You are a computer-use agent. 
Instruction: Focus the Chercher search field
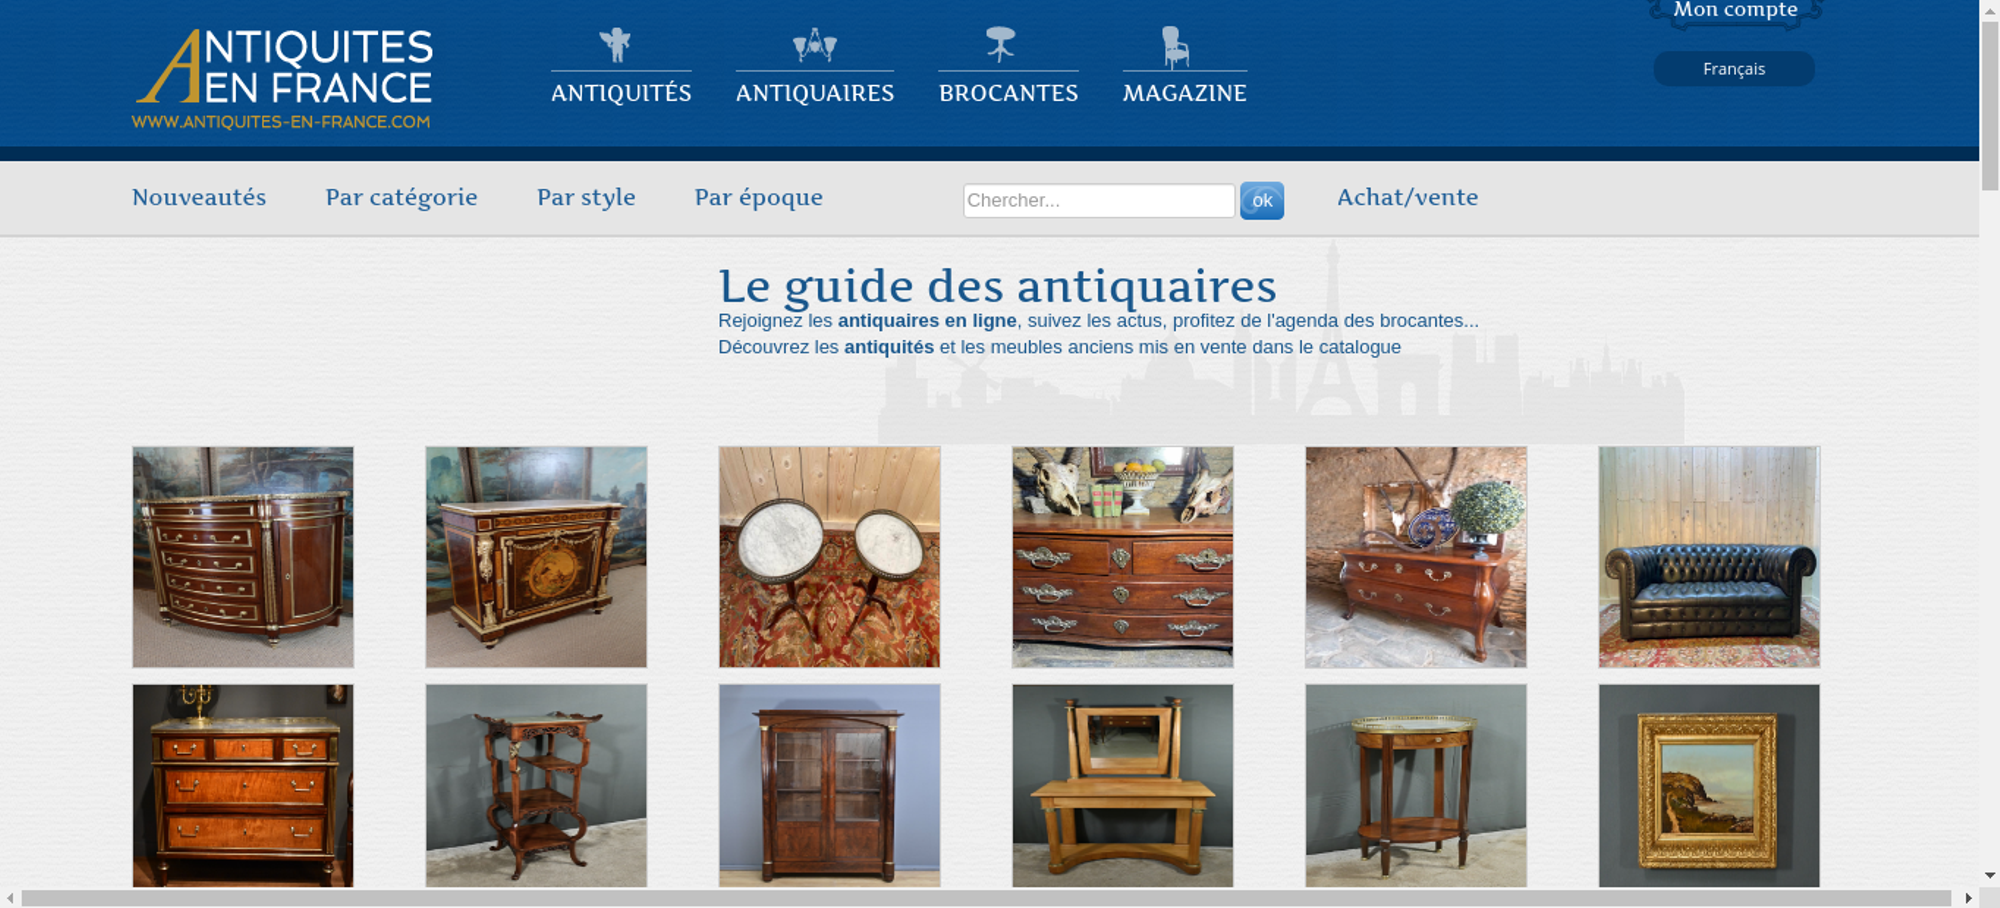(1098, 200)
